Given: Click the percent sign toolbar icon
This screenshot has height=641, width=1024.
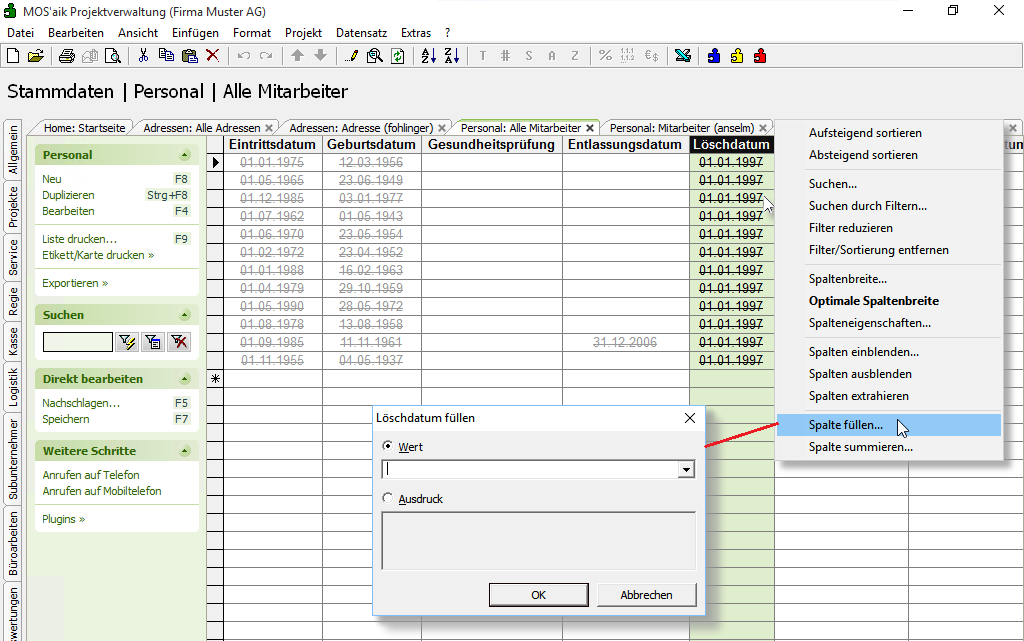Looking at the screenshot, I should coord(605,56).
